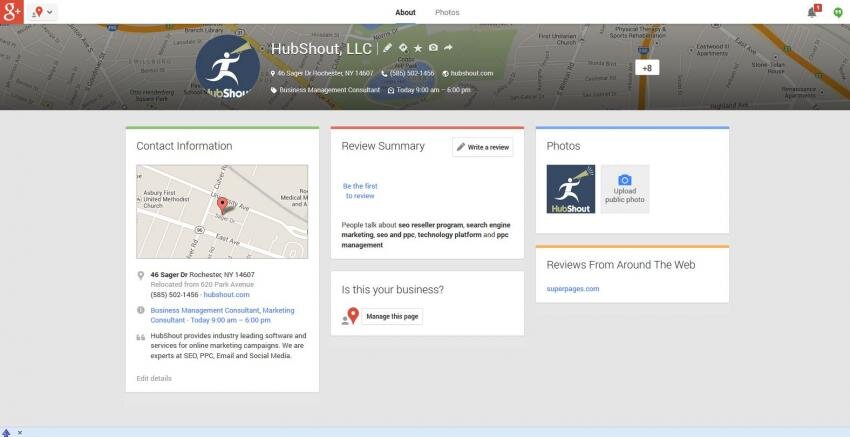Open the superpages.com reviews link
The width and height of the screenshot is (850, 437).
pos(573,289)
